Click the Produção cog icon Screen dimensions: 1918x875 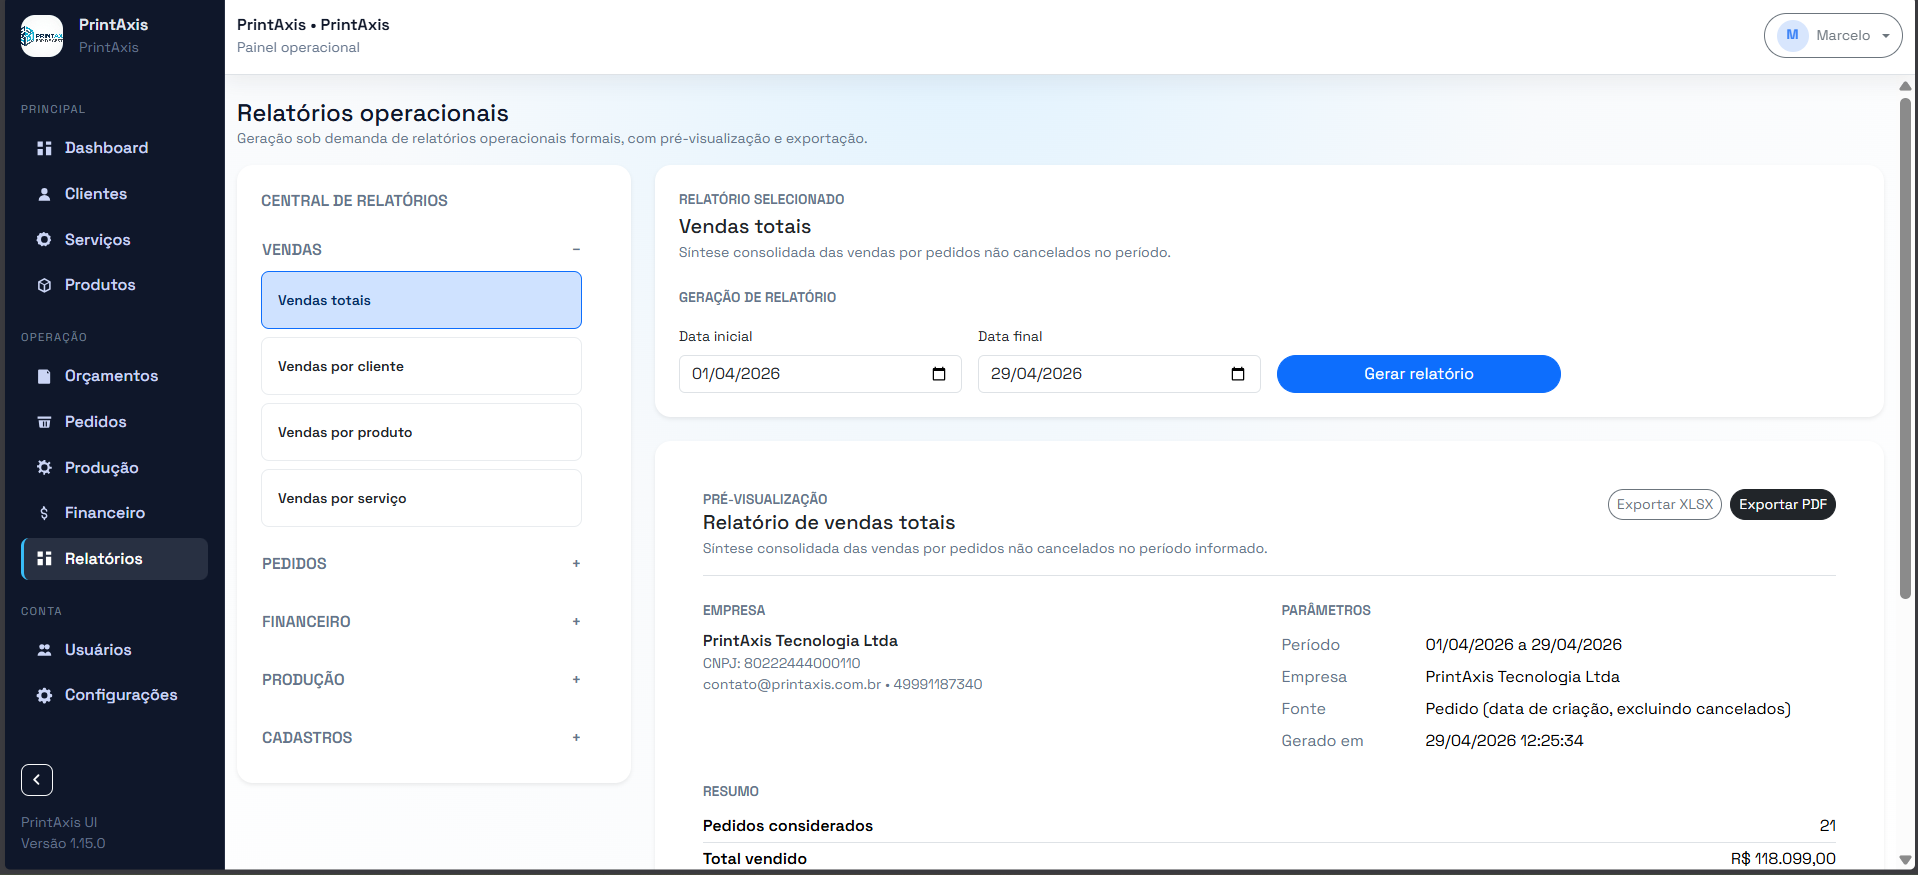[44, 468]
